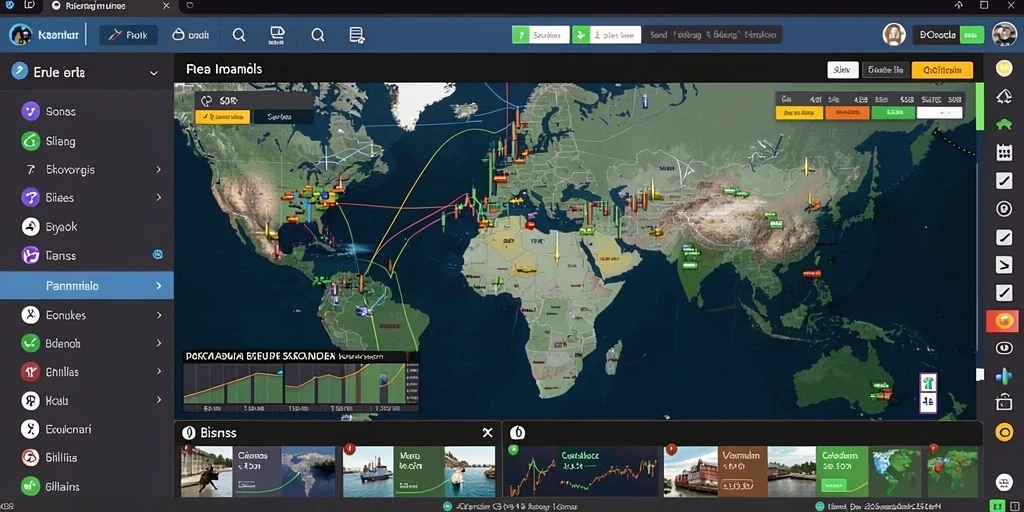Screen dimensions: 1024x512
Task: Open the Fiolk tab in top toolbar
Action: 129,35
